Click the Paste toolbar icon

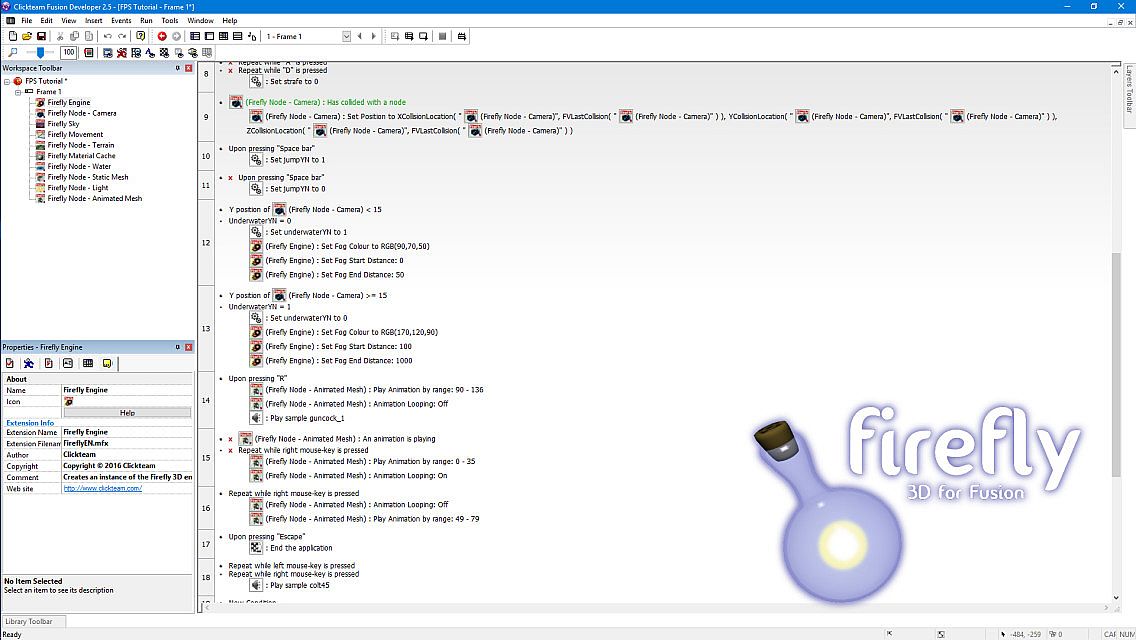pyautogui.click(x=89, y=36)
